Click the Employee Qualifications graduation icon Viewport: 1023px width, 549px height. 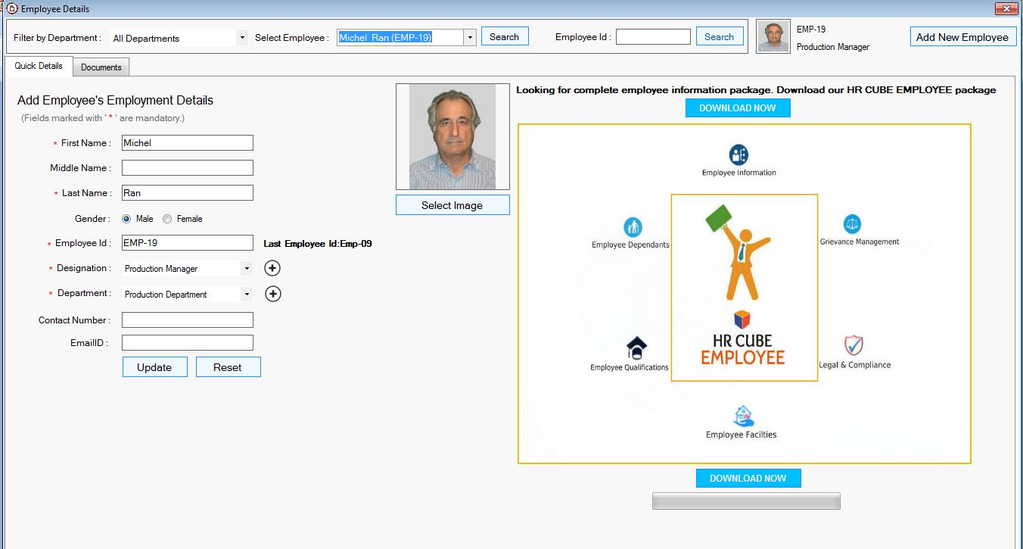coord(636,348)
